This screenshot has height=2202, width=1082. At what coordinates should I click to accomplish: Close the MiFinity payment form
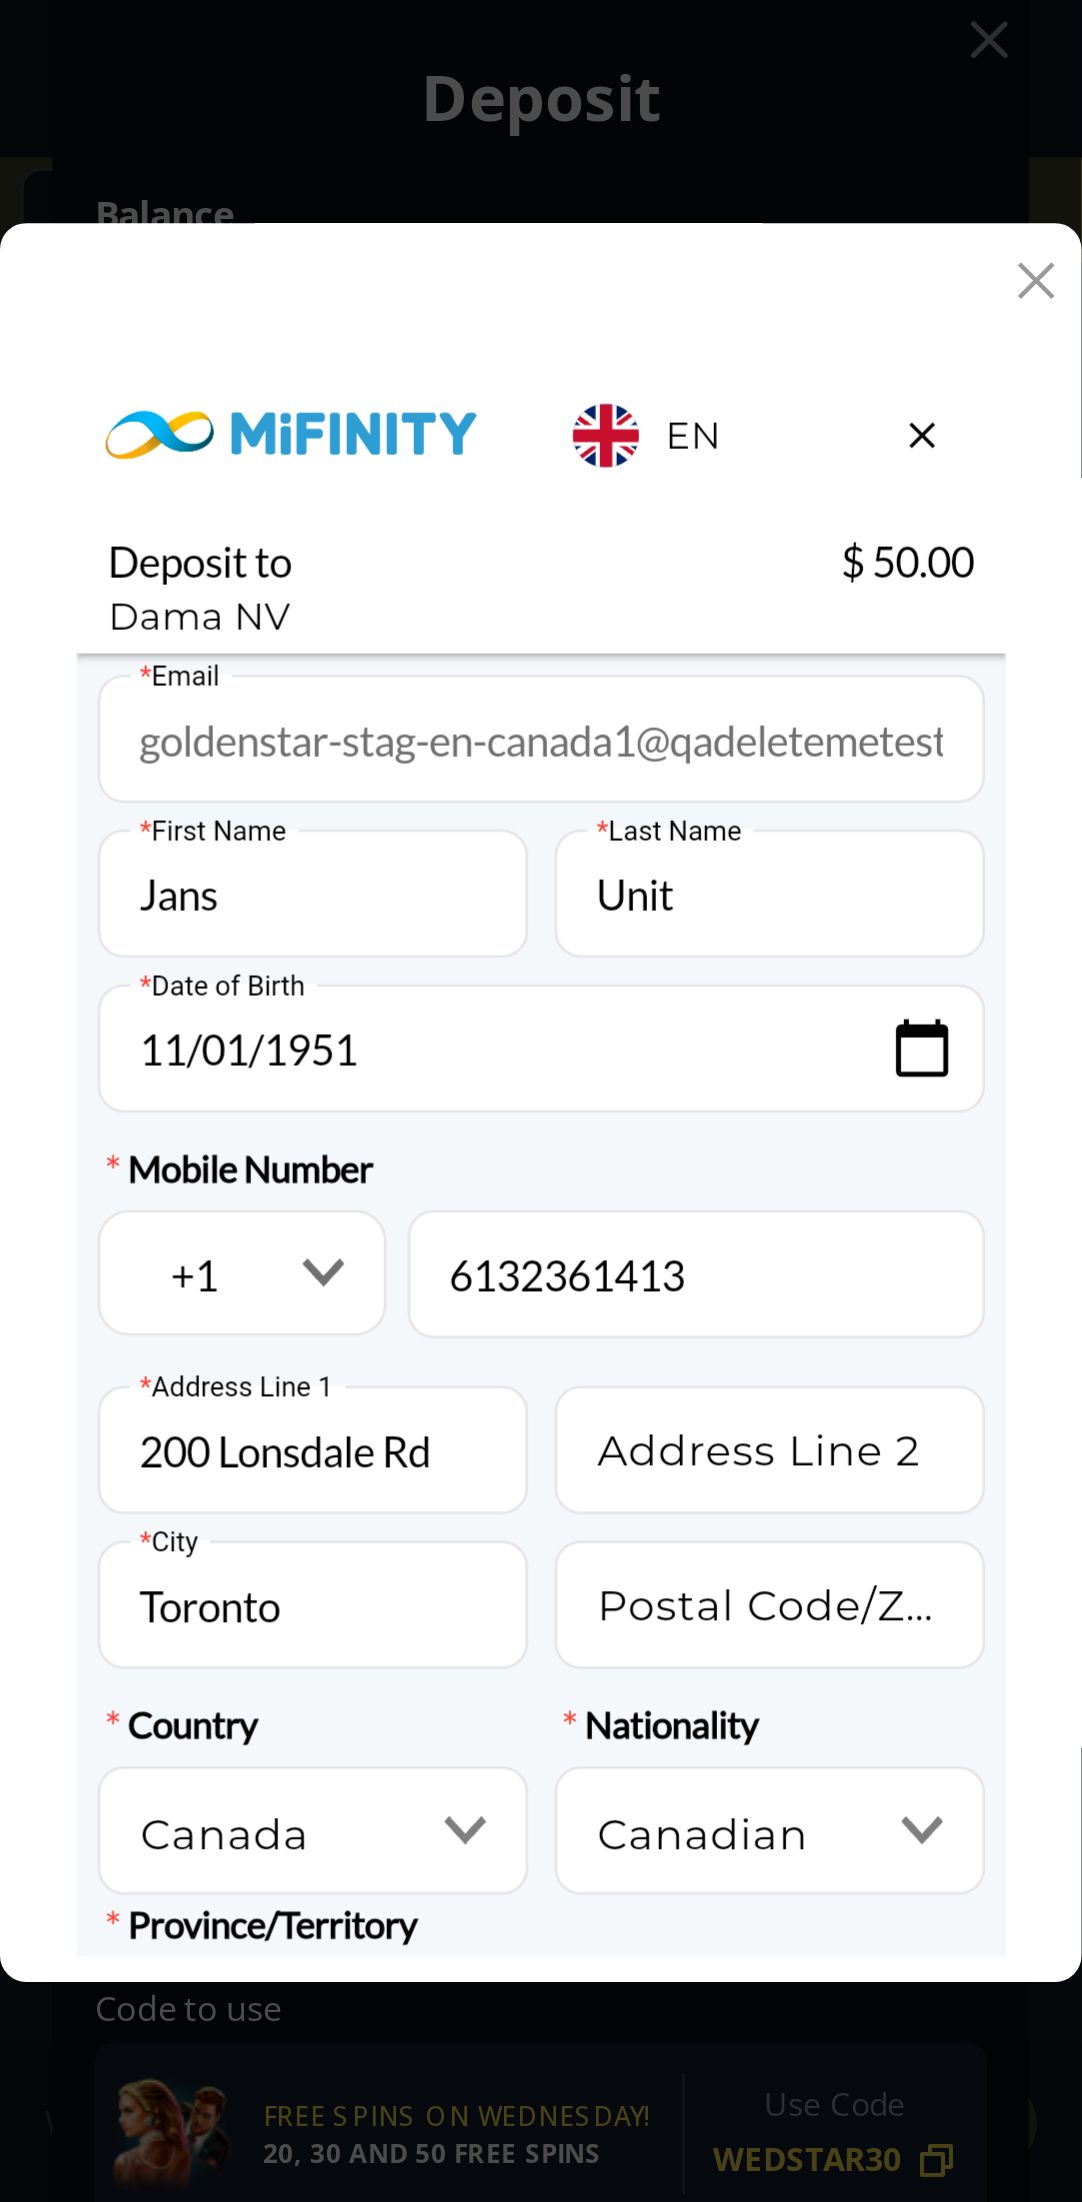[922, 435]
